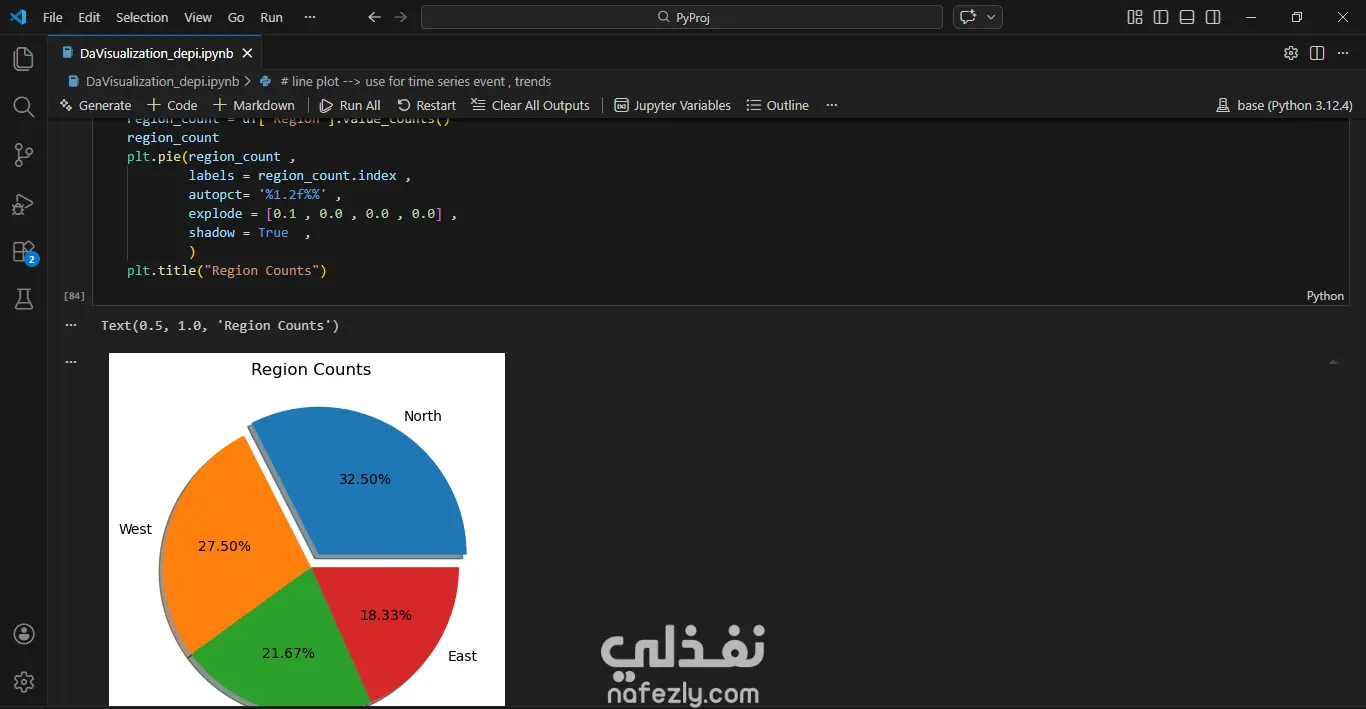Click the VS Code logo icon

[18, 17]
